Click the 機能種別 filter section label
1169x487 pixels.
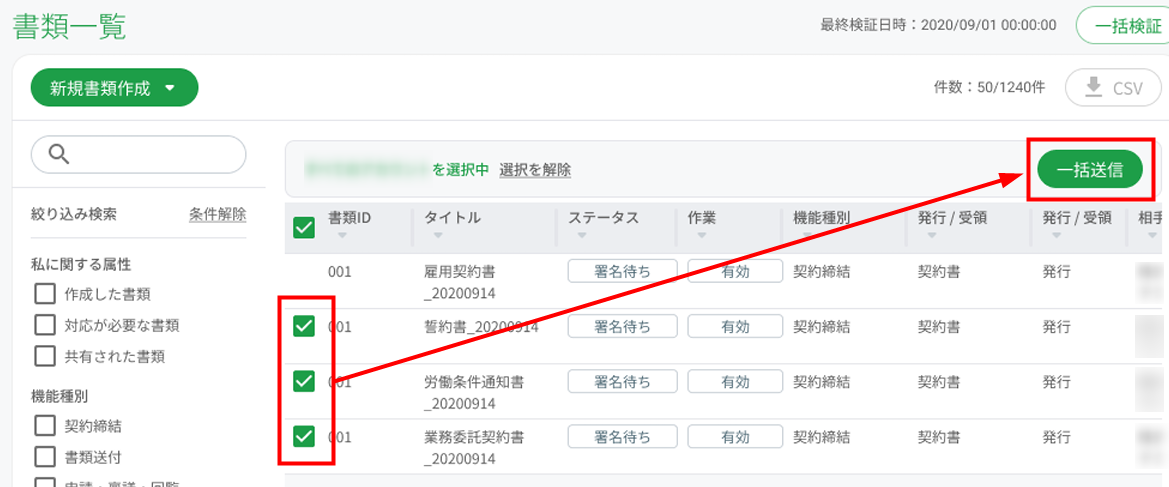tap(60, 395)
